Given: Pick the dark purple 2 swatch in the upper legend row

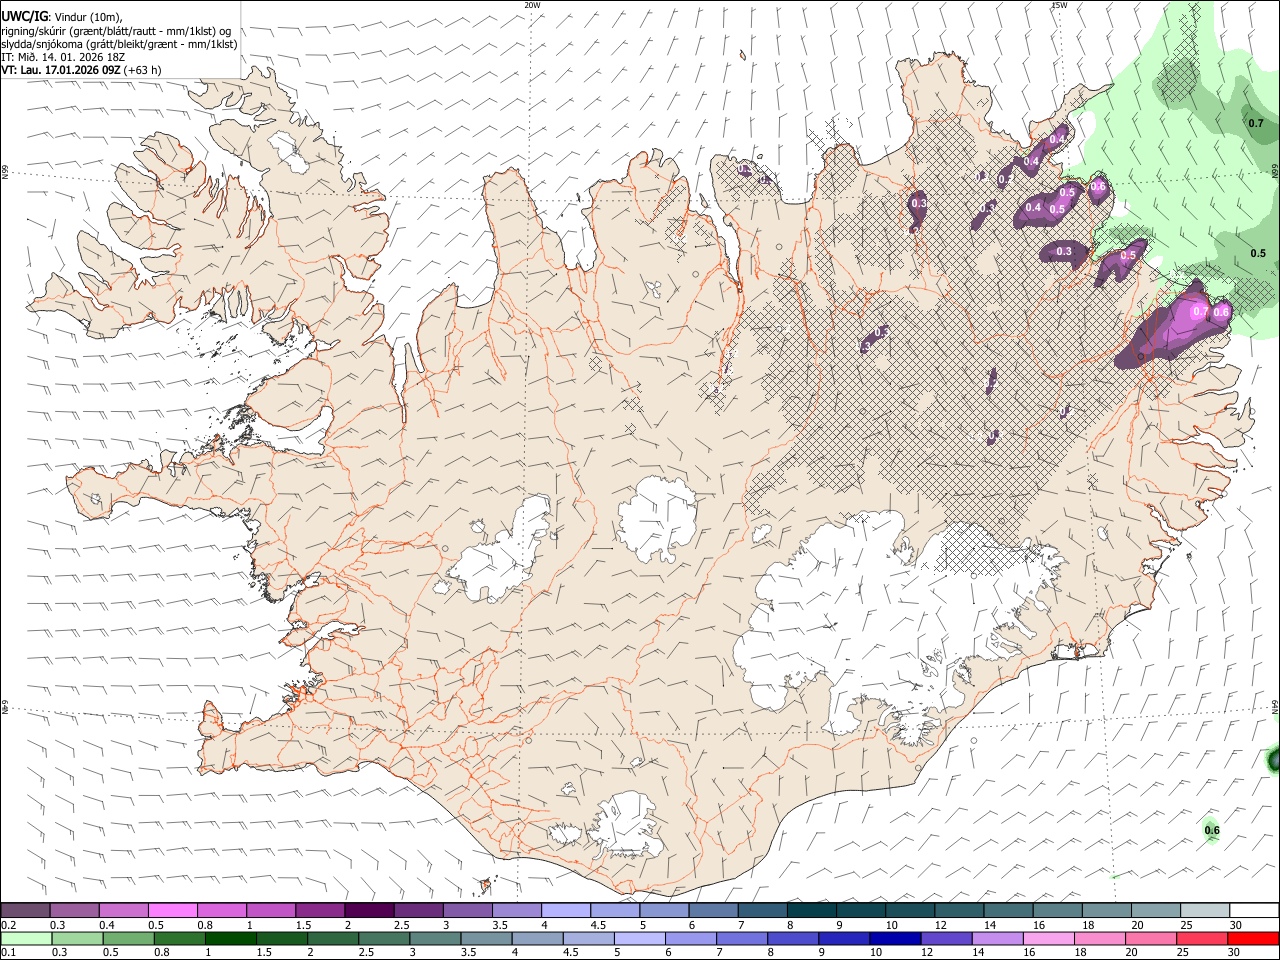Looking at the screenshot, I should click(x=369, y=910).
